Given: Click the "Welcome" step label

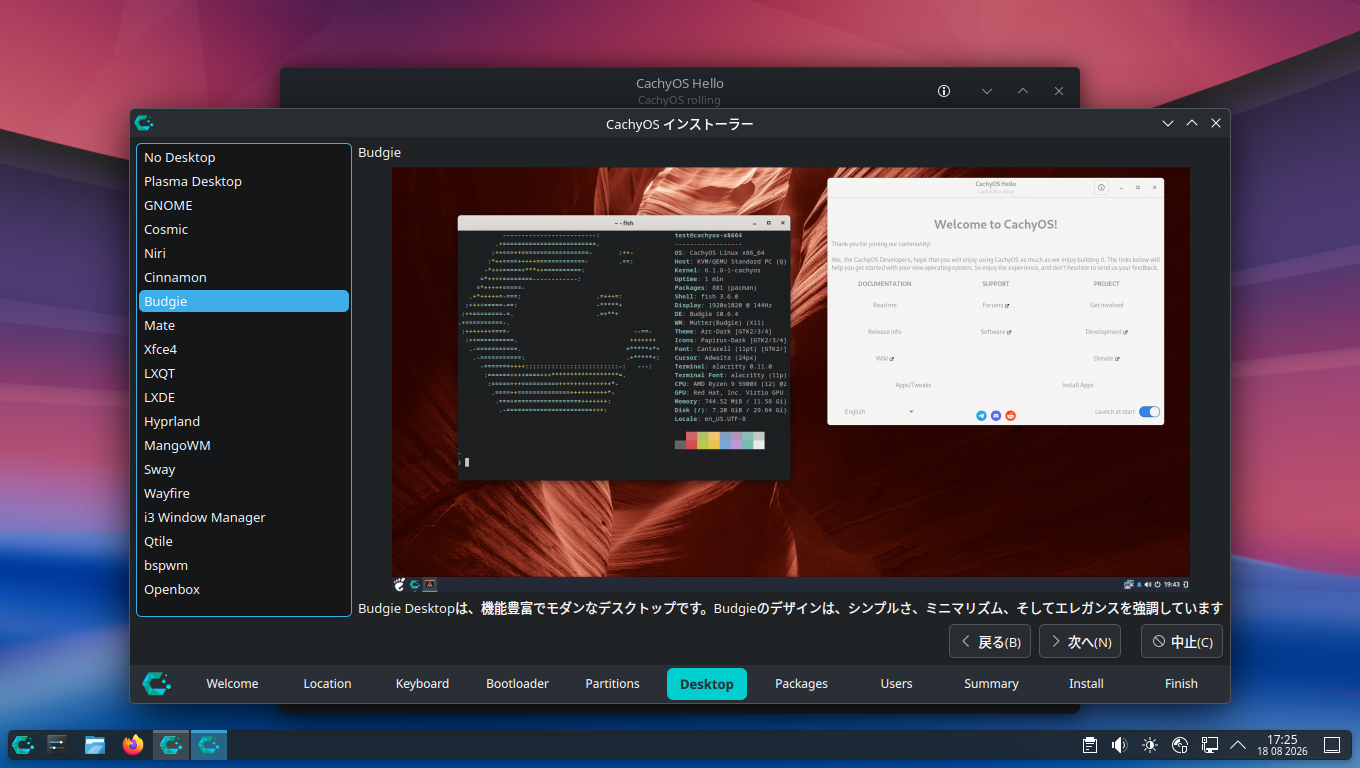Looking at the screenshot, I should click(232, 684).
